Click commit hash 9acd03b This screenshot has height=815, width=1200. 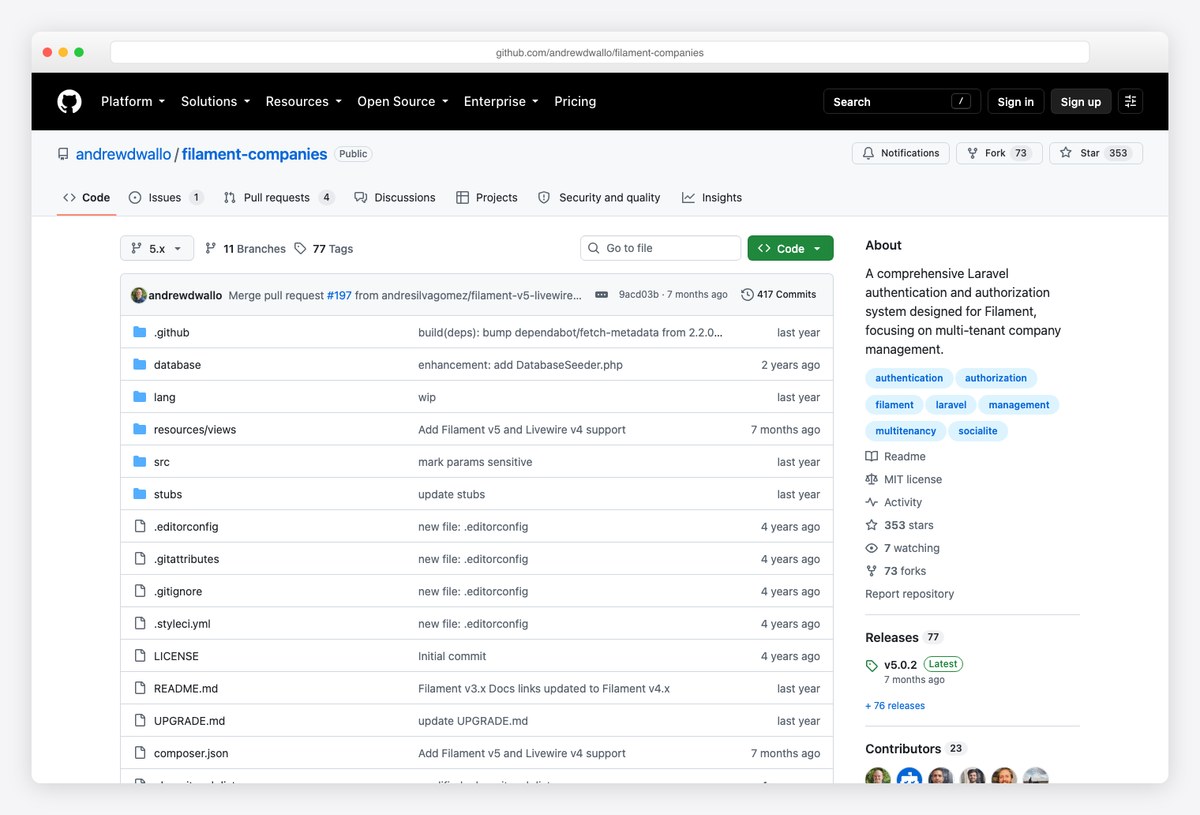639,295
